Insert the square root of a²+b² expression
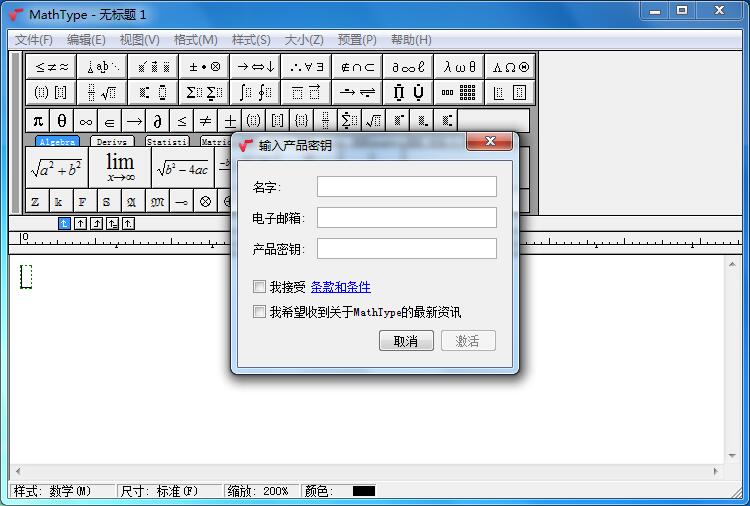Image resolution: width=750 pixels, height=506 pixels. pyautogui.click(x=57, y=168)
